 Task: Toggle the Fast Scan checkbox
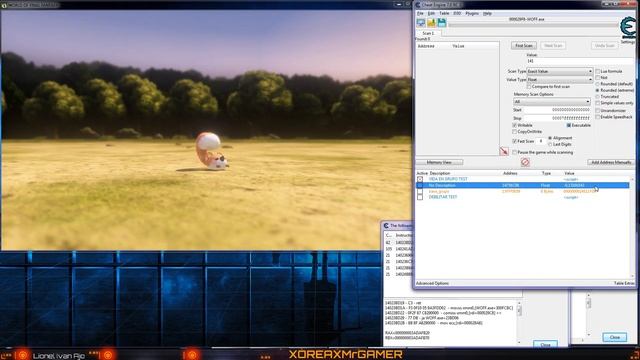515,141
